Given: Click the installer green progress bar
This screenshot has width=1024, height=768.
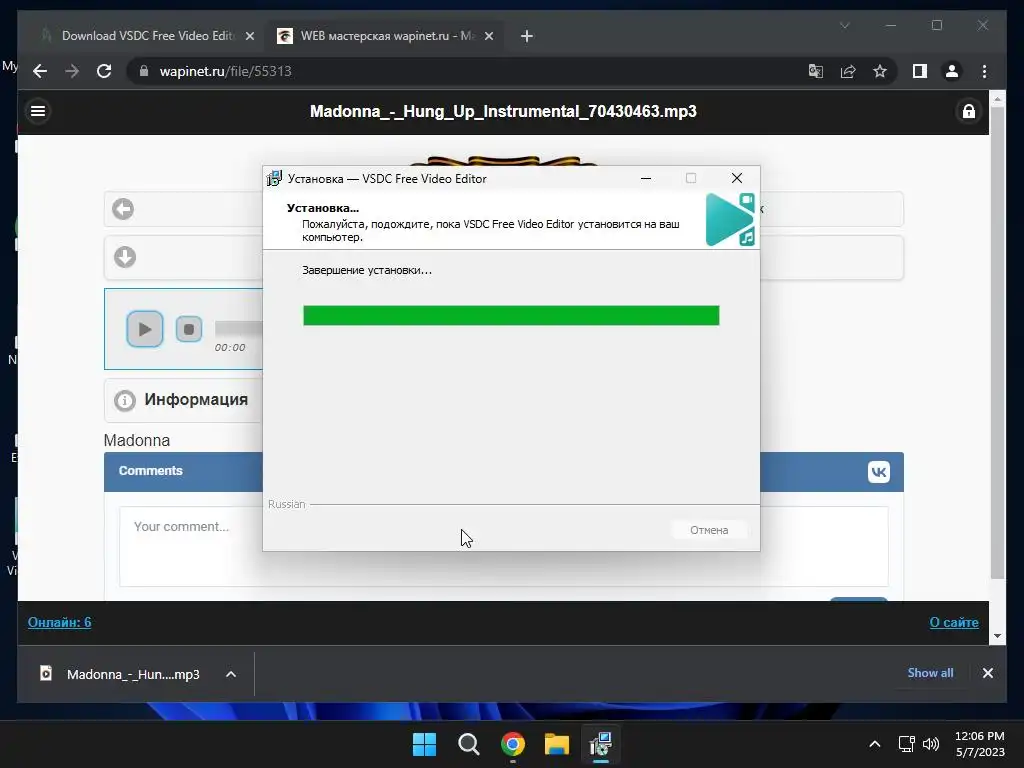Looking at the screenshot, I should [511, 315].
